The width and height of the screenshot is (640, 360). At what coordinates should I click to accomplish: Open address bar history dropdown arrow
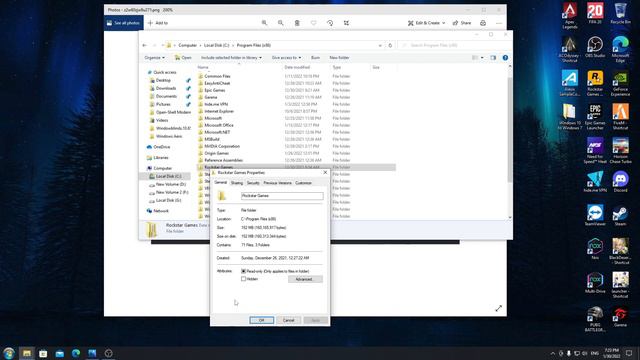pos(380,45)
